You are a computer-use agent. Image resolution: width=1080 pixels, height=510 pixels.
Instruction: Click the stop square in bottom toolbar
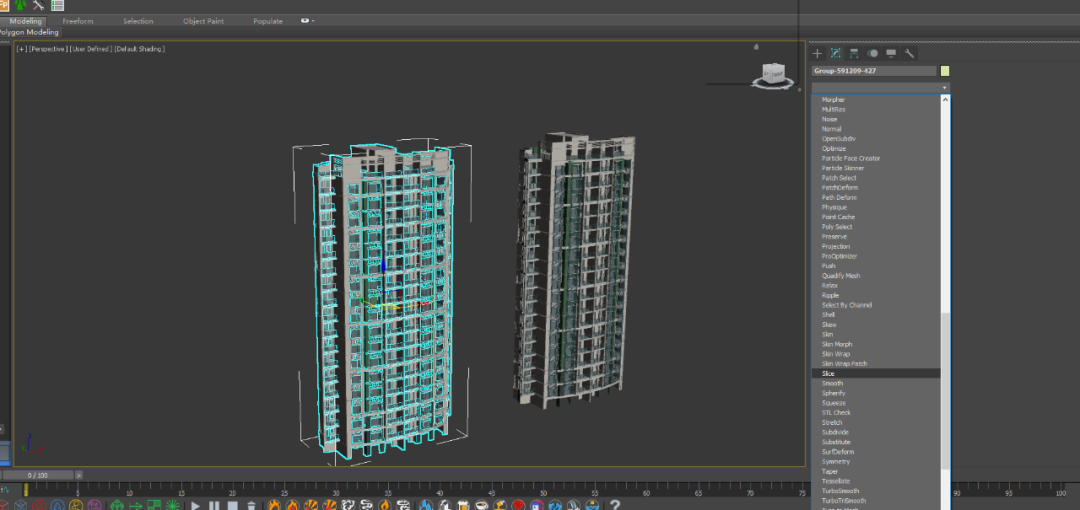pyautogui.click(x=233, y=506)
